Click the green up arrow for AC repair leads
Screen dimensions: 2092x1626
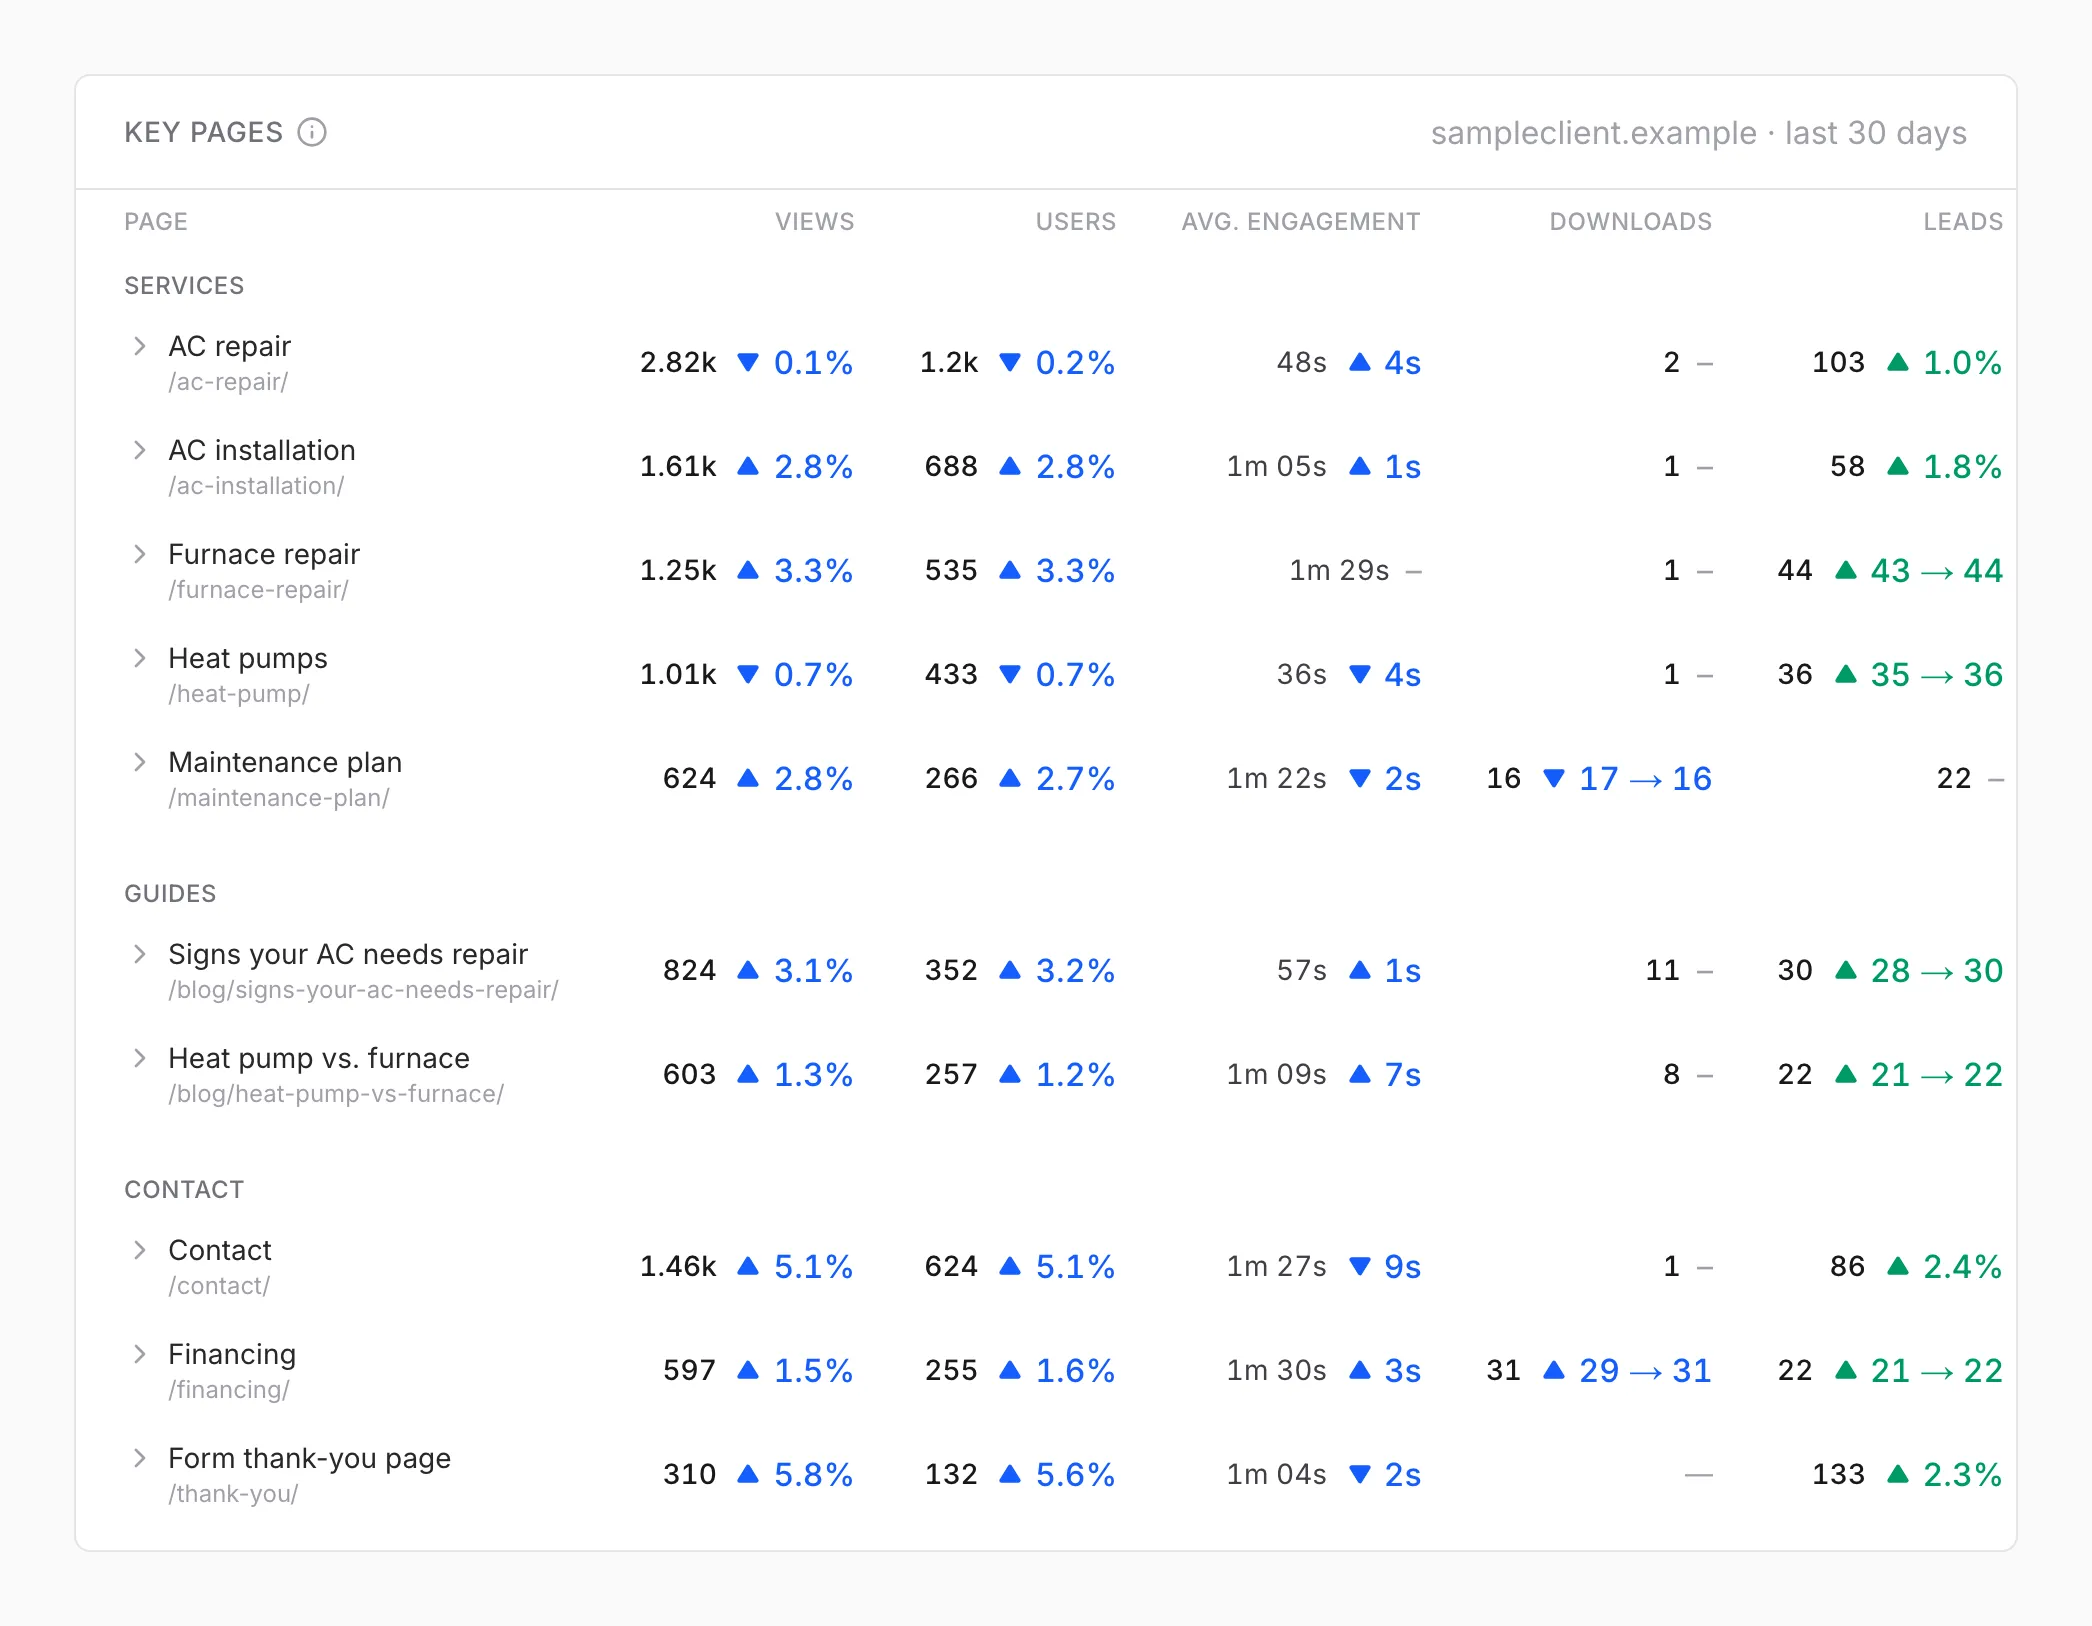1897,362
